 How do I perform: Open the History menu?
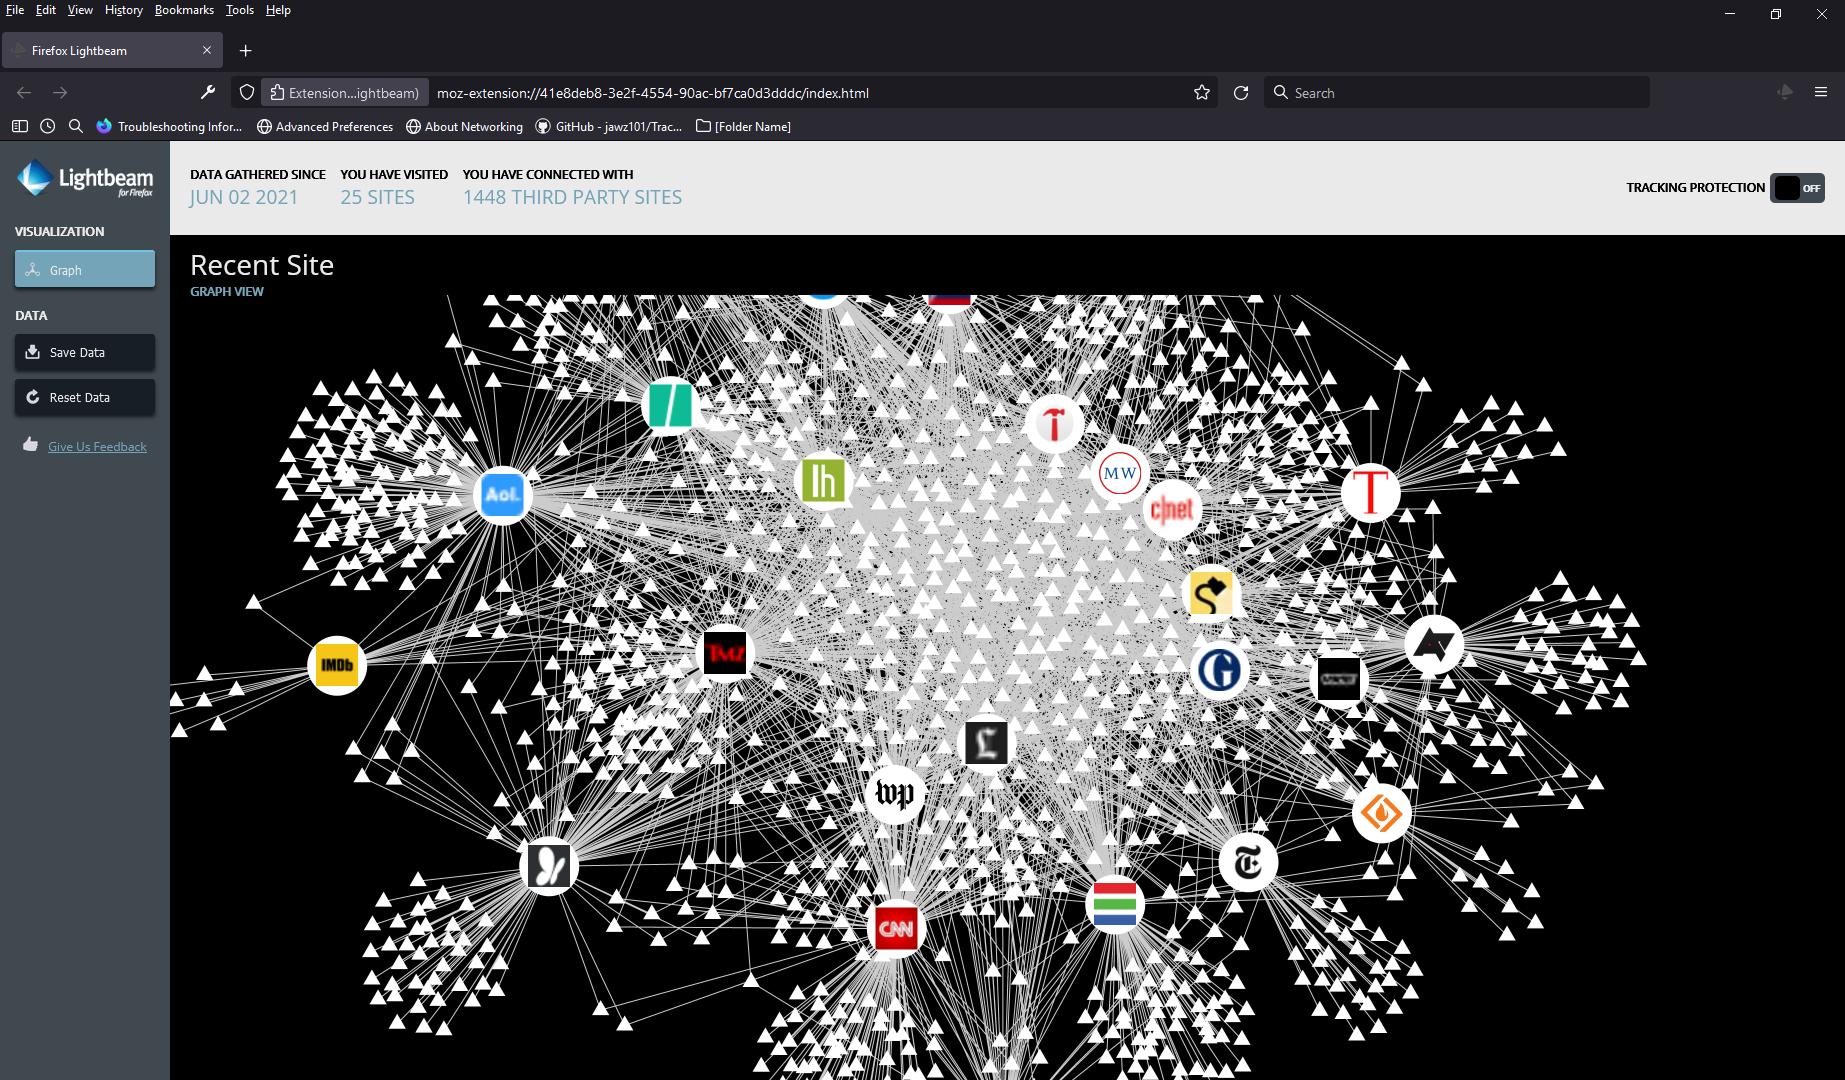click(124, 10)
